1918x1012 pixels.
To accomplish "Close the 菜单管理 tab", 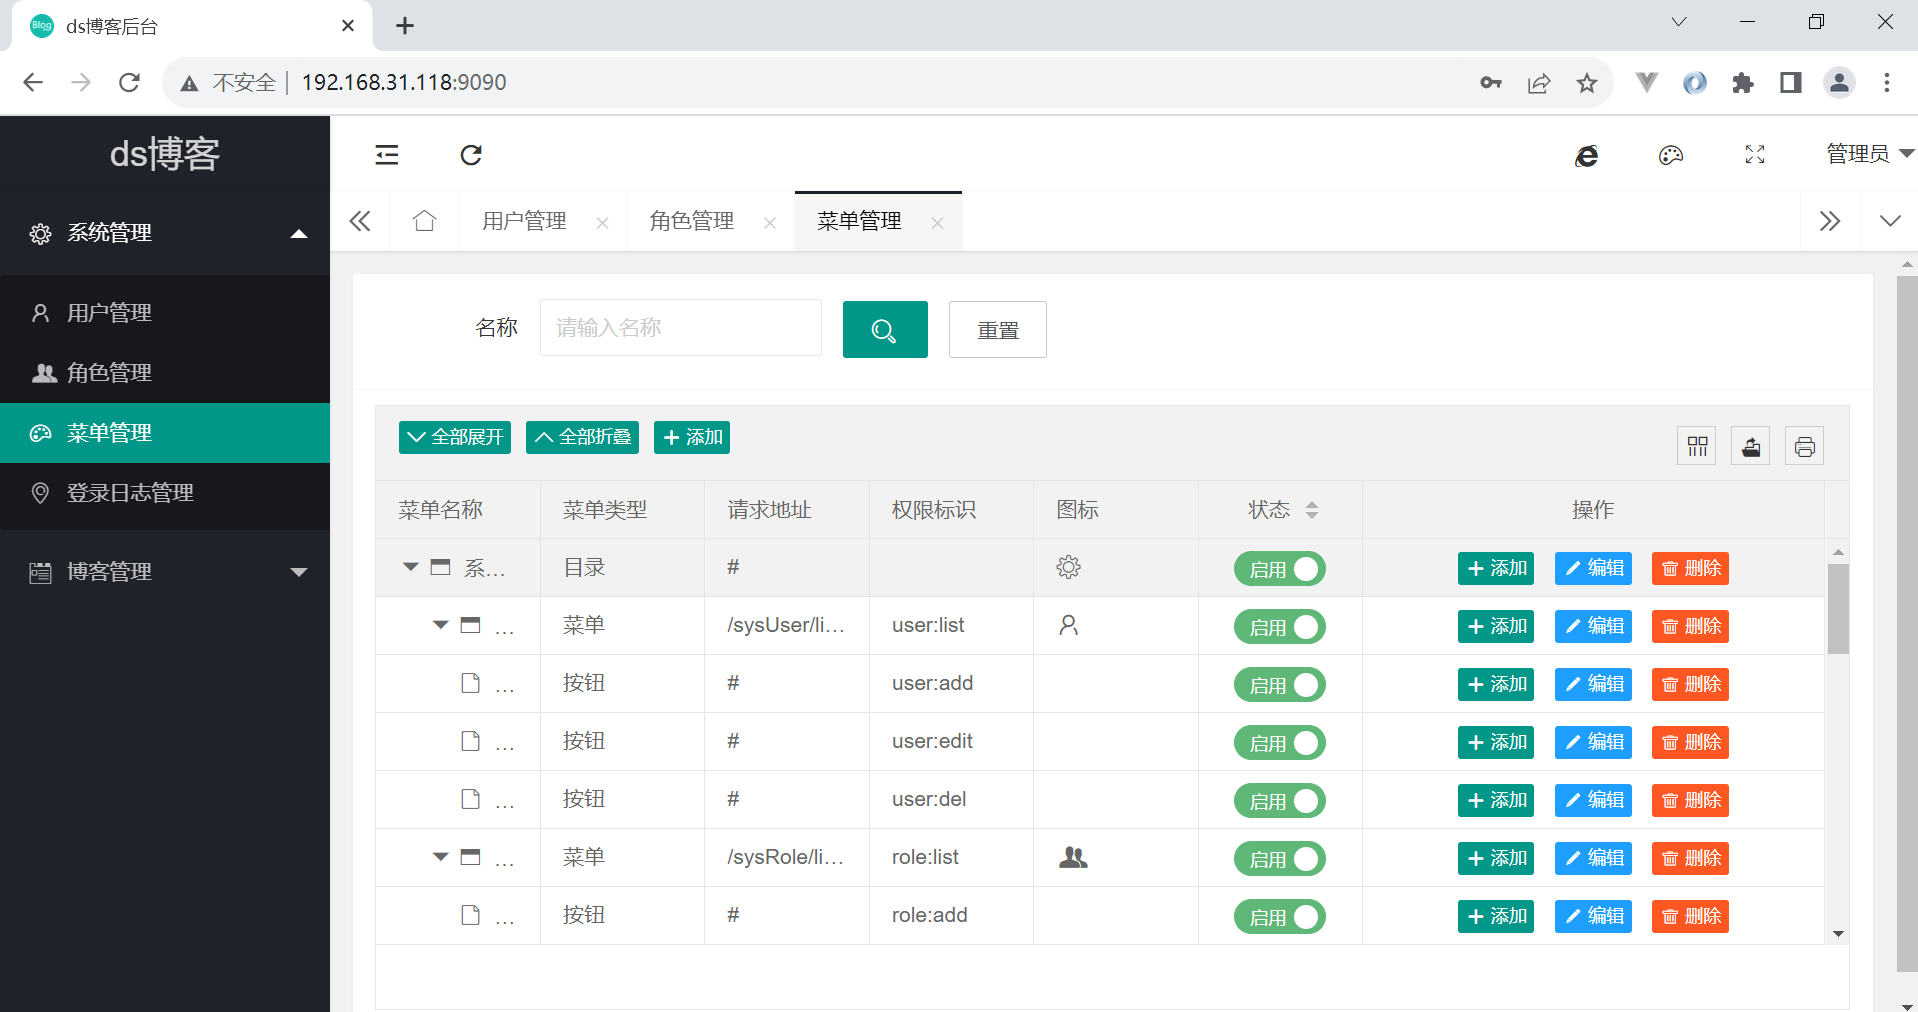I will 937,223.
